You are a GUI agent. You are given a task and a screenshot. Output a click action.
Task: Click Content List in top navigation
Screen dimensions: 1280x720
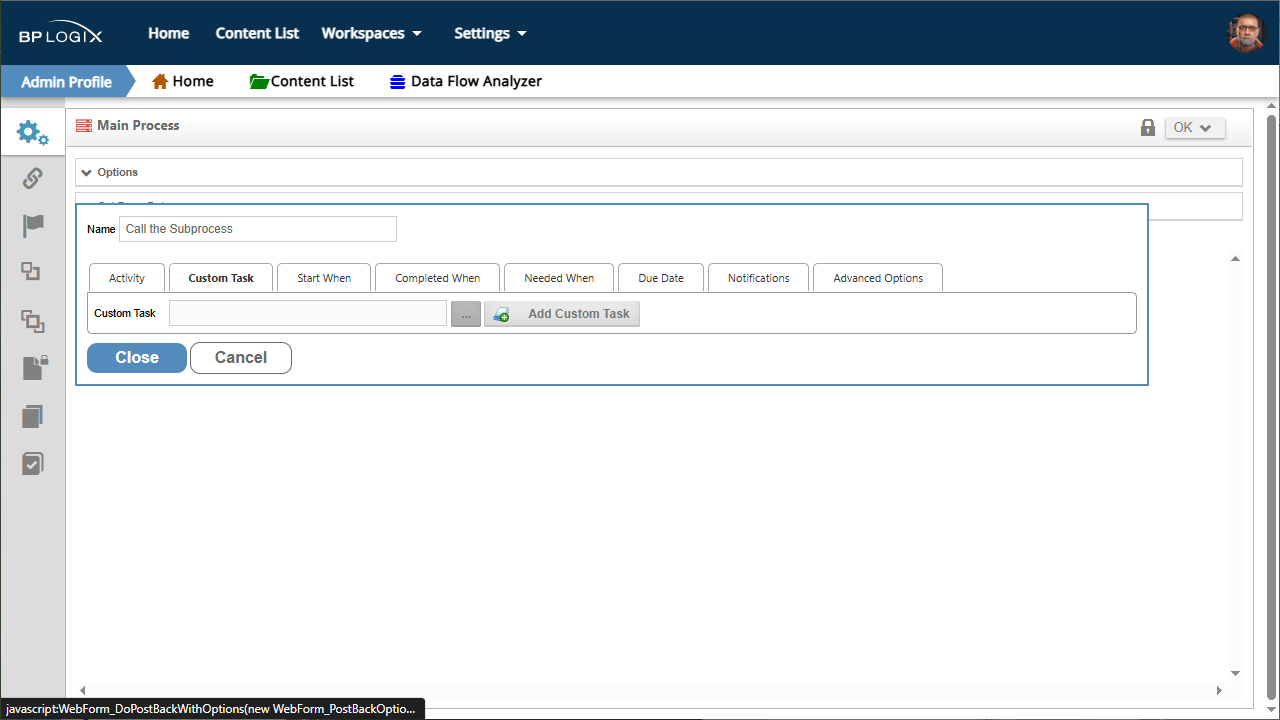pyautogui.click(x=257, y=33)
